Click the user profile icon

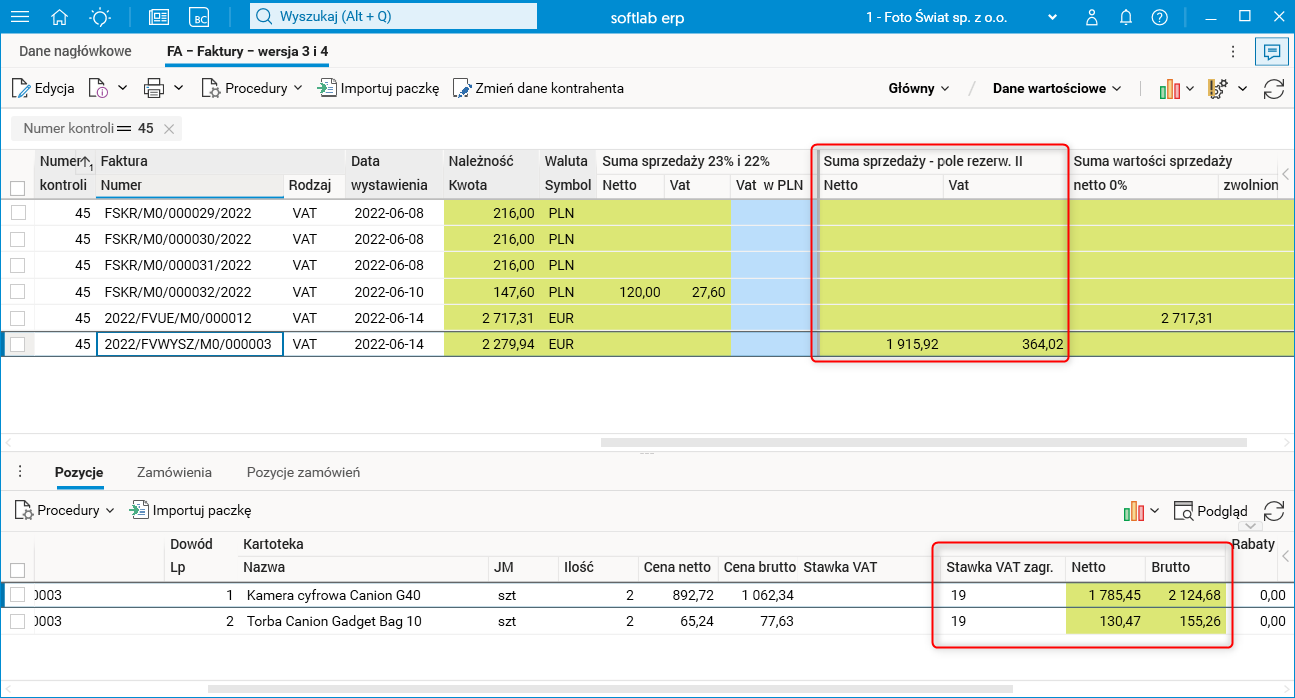point(1092,17)
